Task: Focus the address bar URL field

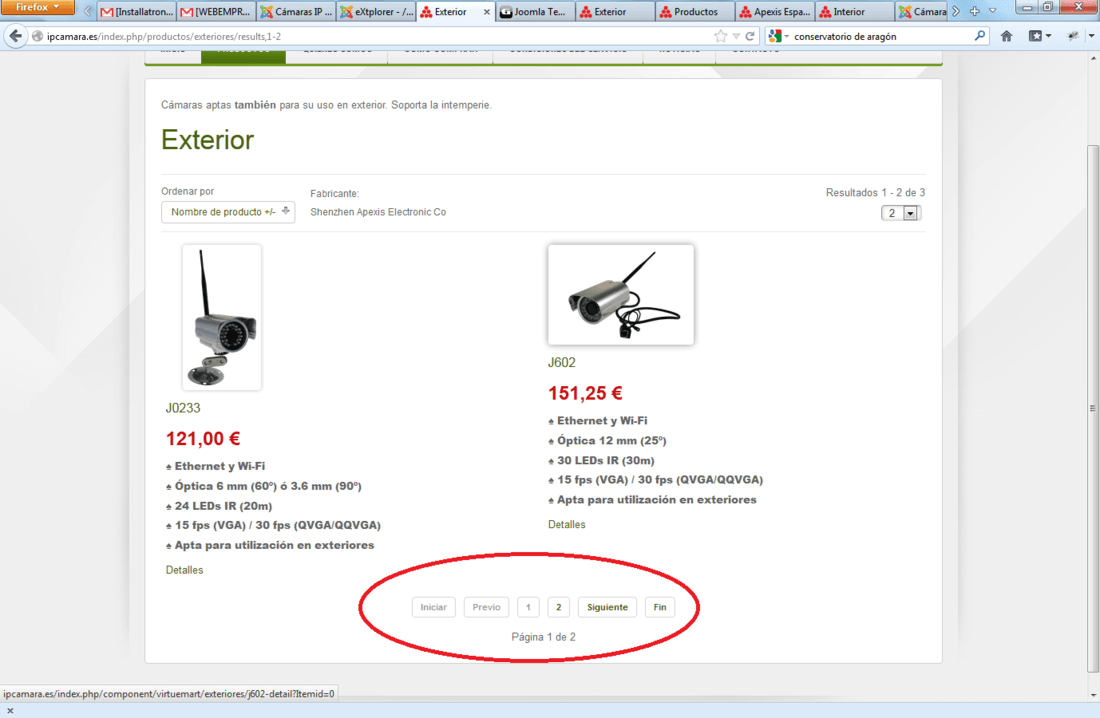Action: [x=372, y=36]
